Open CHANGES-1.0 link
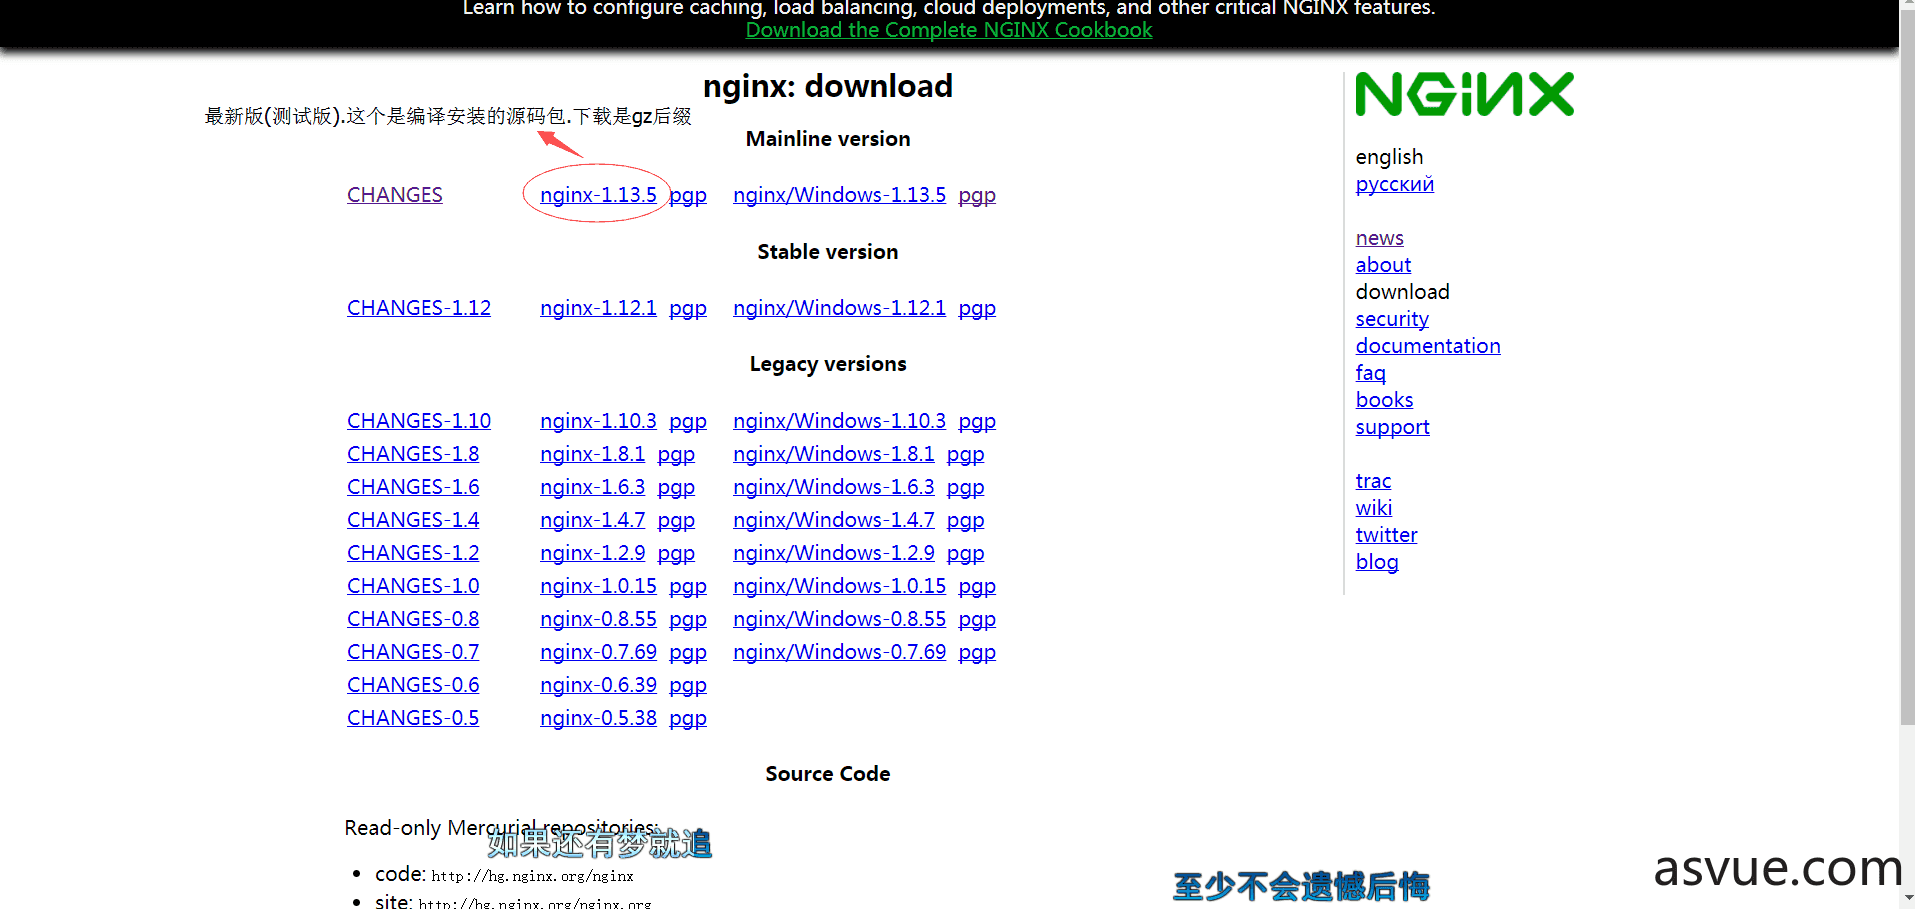Viewport: 1915px width, 909px height. (x=413, y=586)
